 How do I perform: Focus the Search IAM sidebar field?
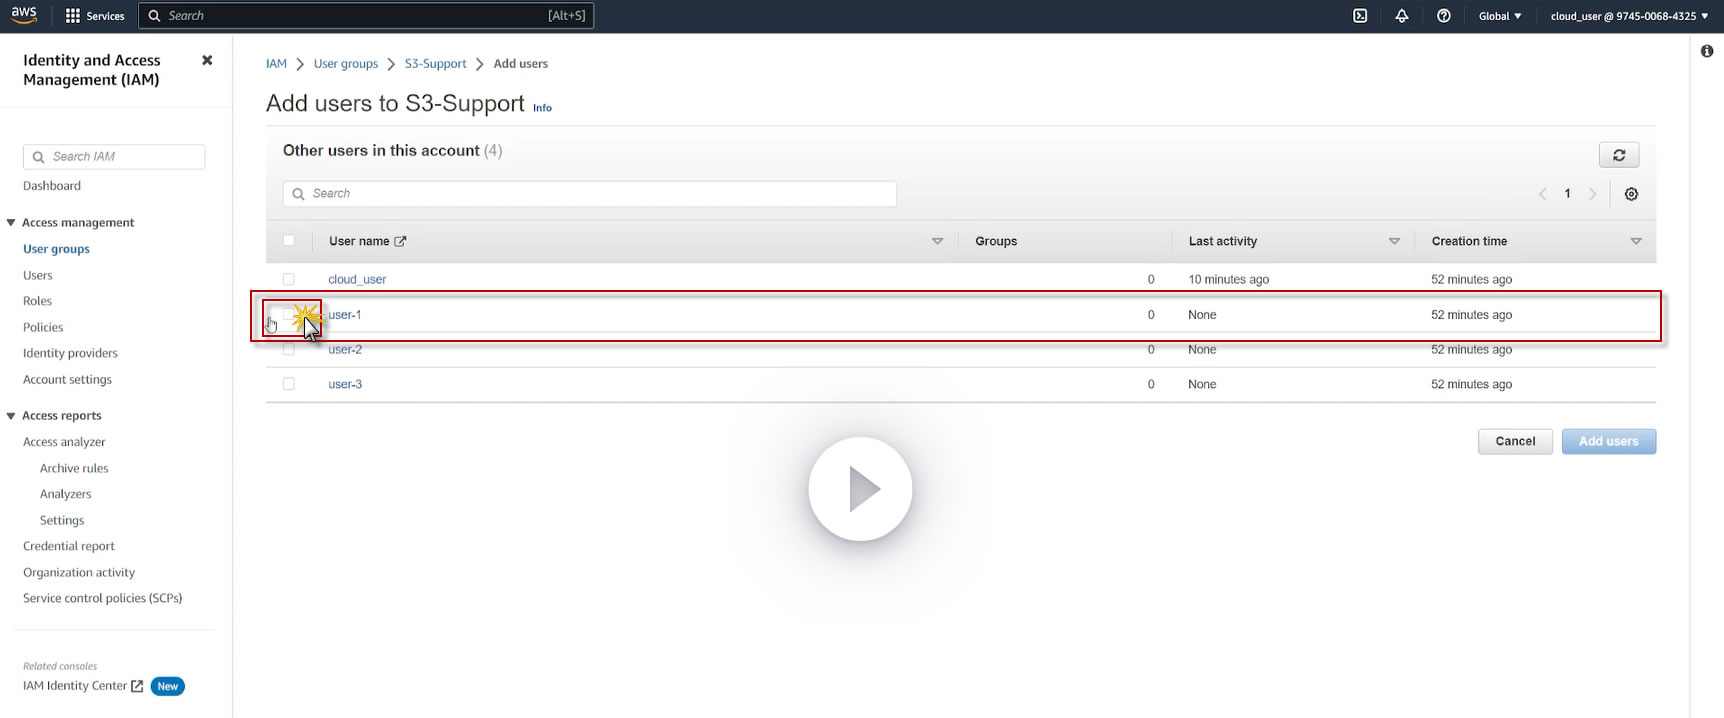coord(114,157)
